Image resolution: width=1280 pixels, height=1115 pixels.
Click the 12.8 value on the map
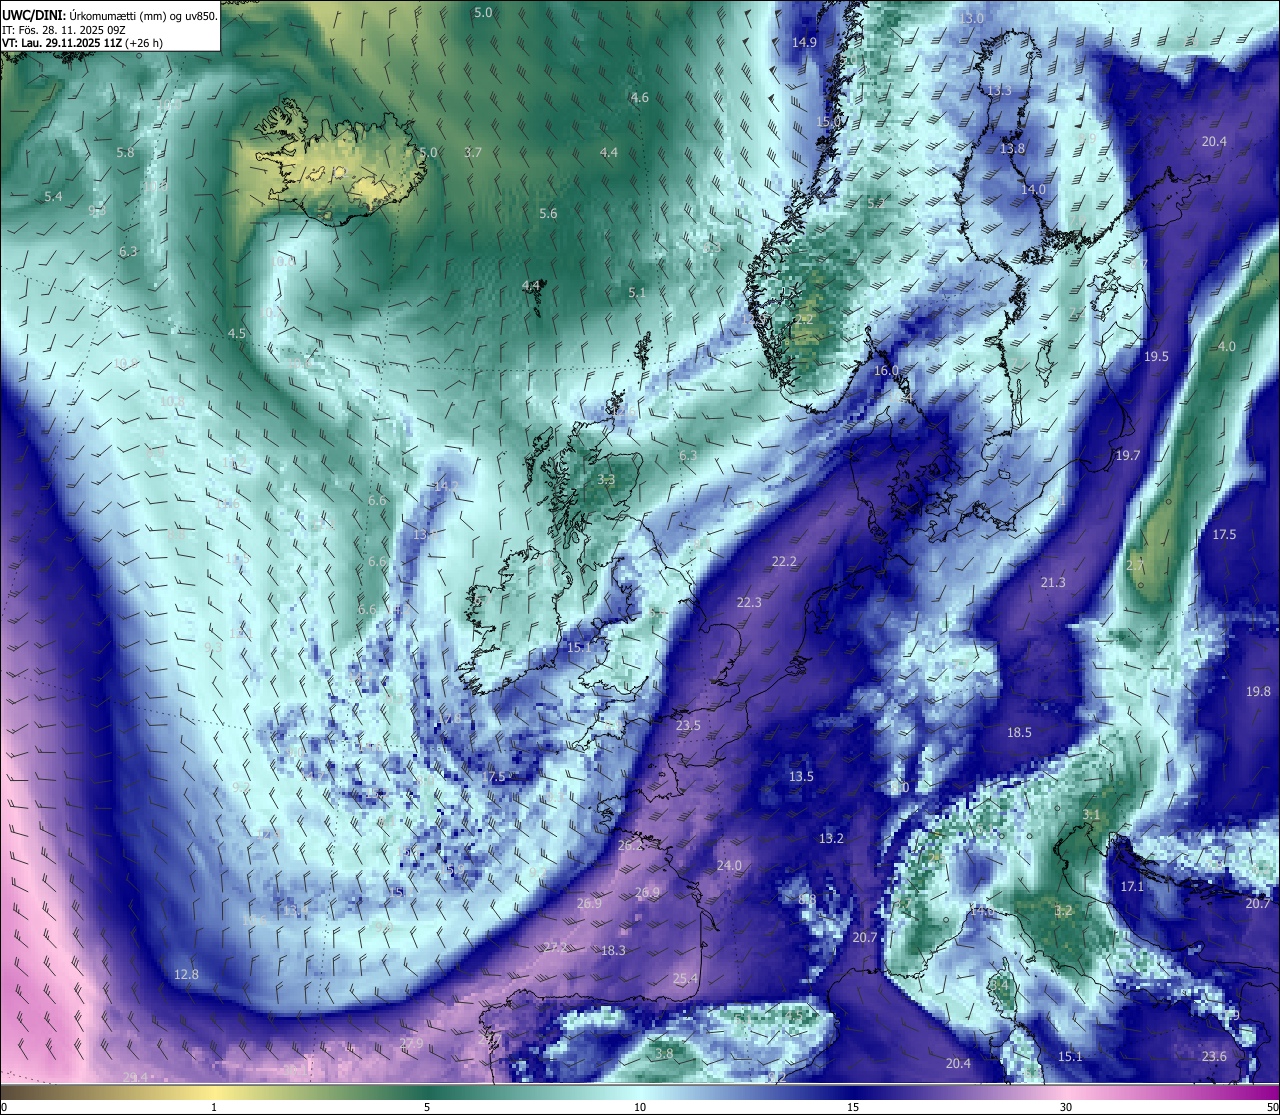(186, 975)
